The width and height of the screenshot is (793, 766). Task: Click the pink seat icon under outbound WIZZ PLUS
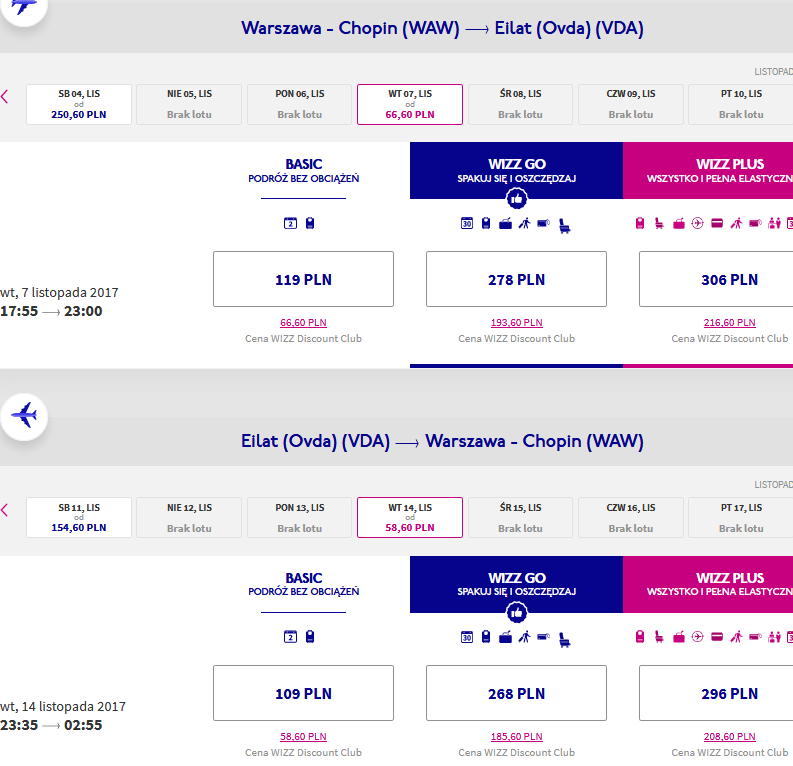click(x=659, y=223)
